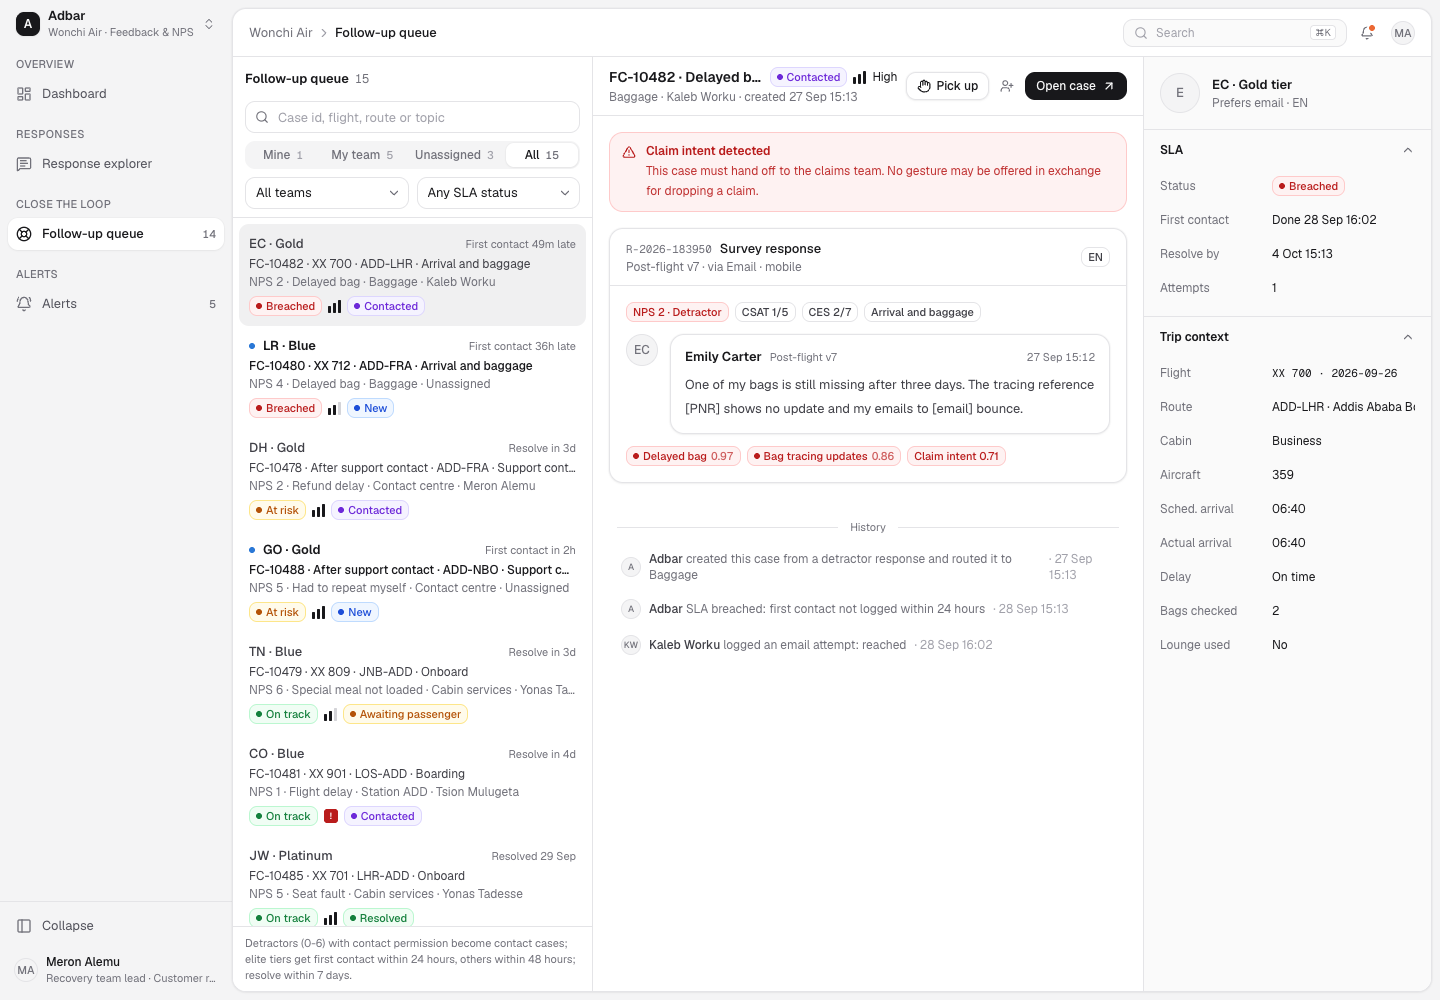
Task: Click the priority bars icon on FC-10478 row
Action: coord(318,510)
